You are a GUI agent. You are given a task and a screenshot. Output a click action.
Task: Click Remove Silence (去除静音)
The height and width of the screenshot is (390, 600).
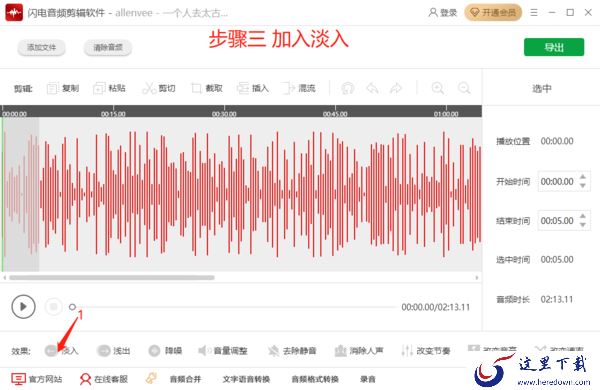292,351
